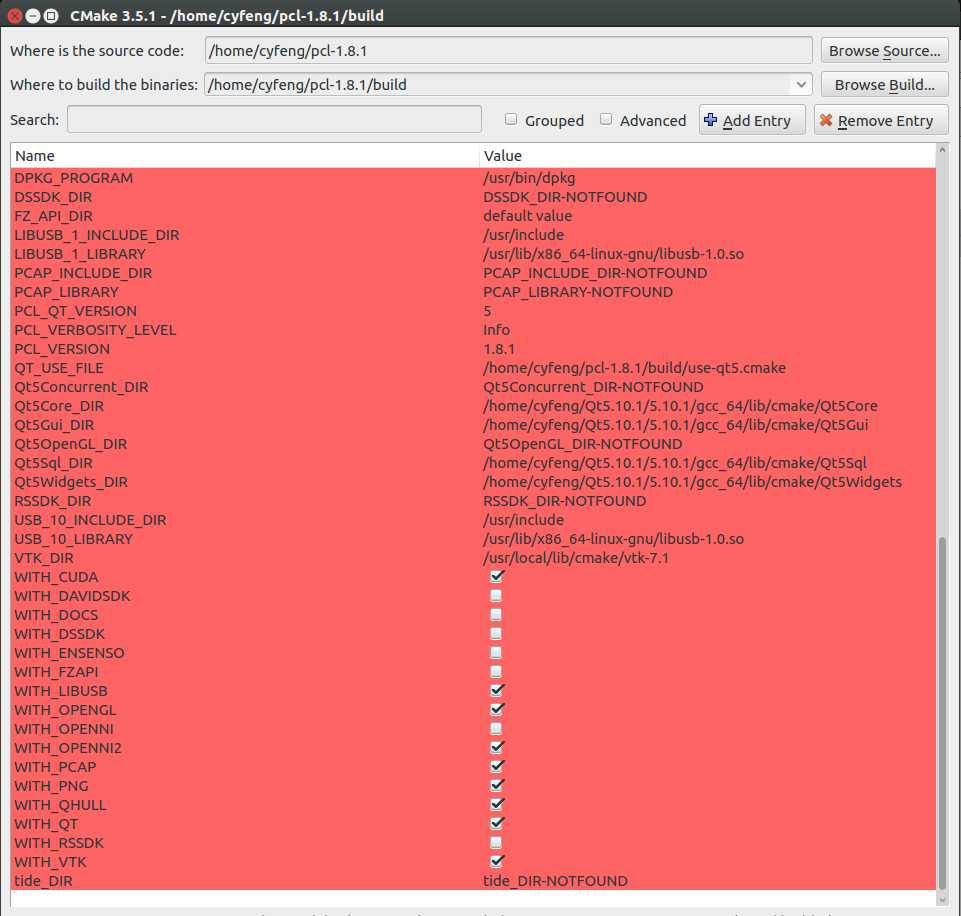
Task: Check WITH_ENSENSO option
Action: (496, 653)
